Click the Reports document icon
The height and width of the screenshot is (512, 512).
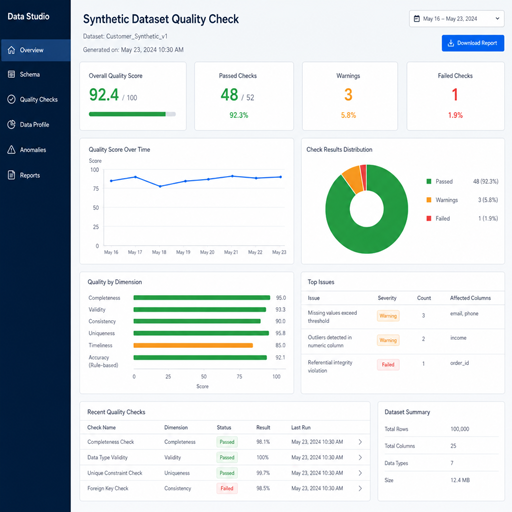(x=11, y=175)
